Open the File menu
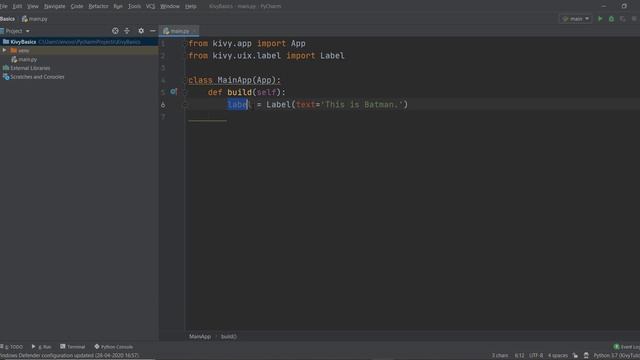This screenshot has width=640, height=360. 4,6
